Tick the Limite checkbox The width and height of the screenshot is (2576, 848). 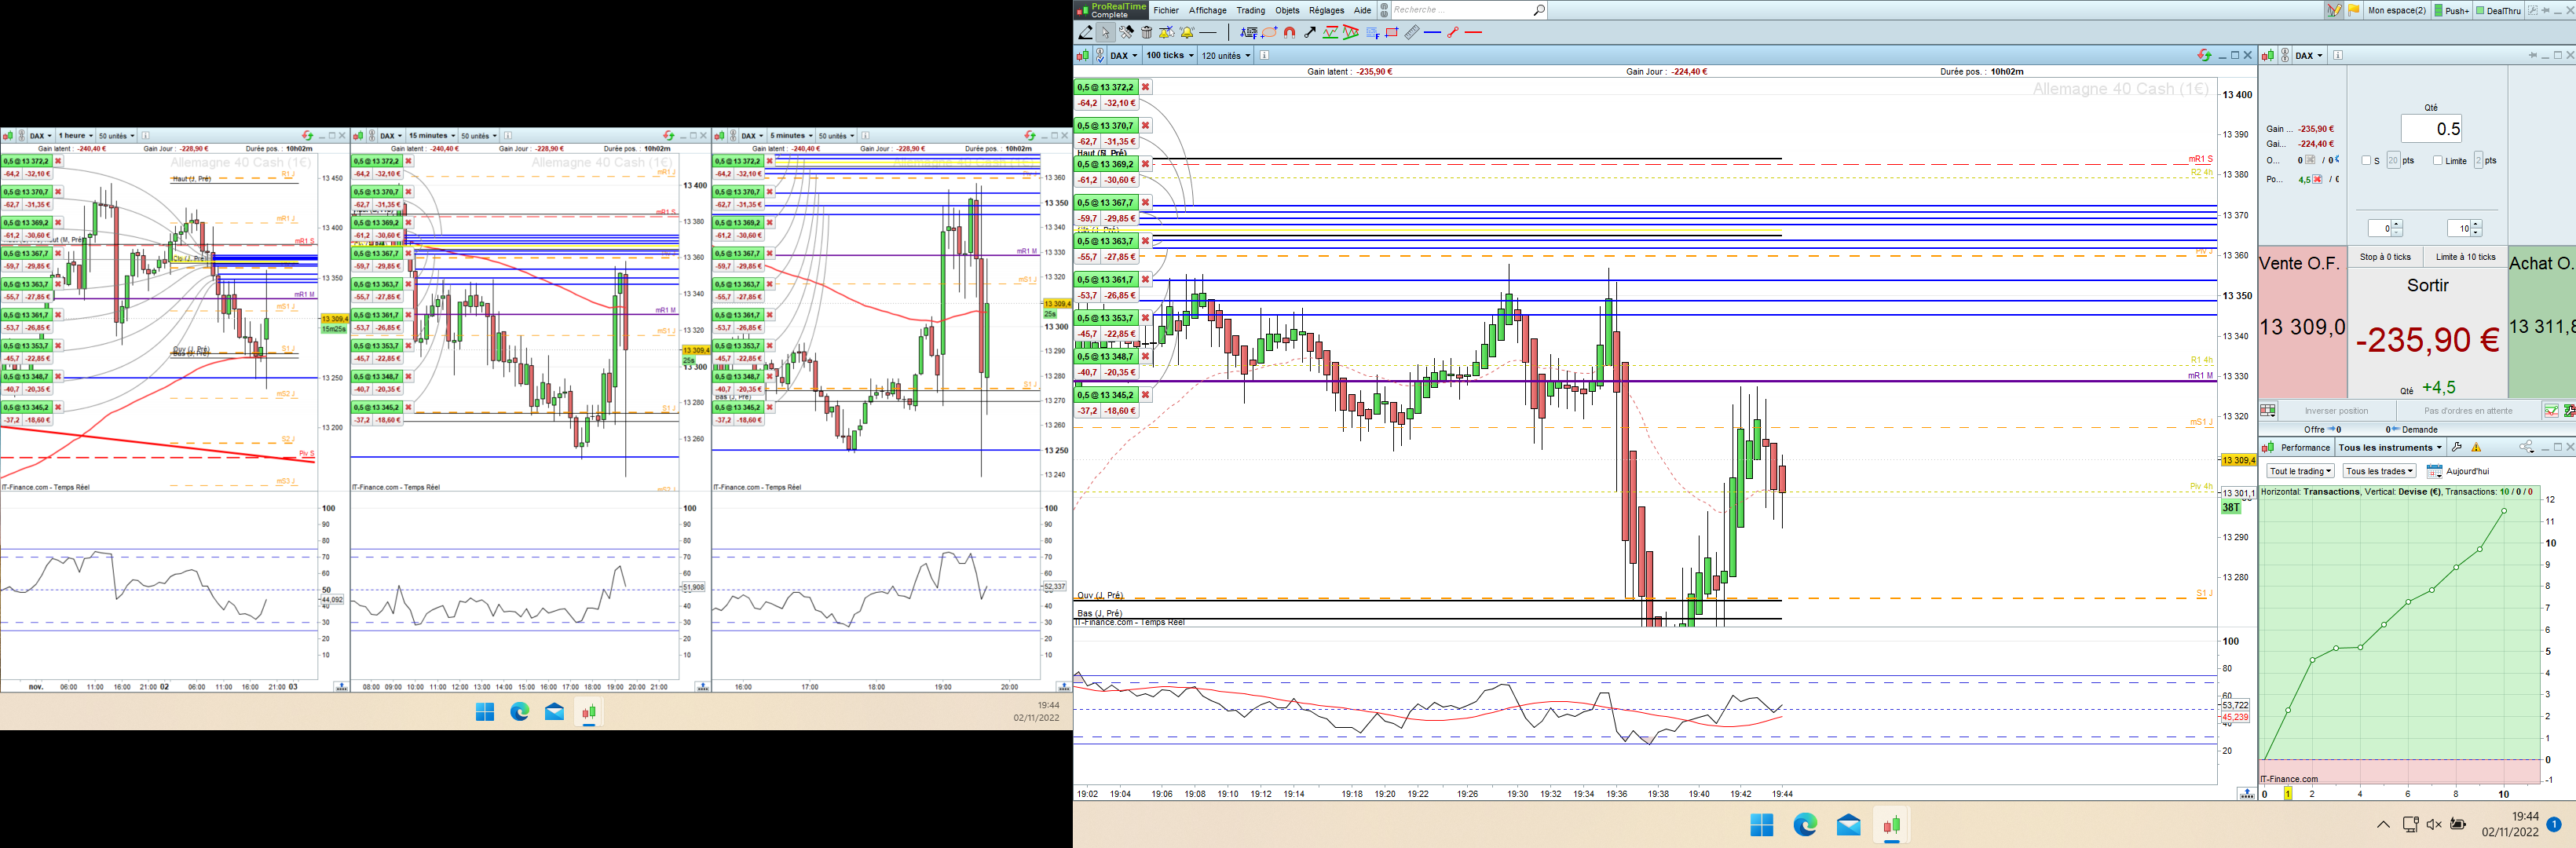click(x=2438, y=160)
